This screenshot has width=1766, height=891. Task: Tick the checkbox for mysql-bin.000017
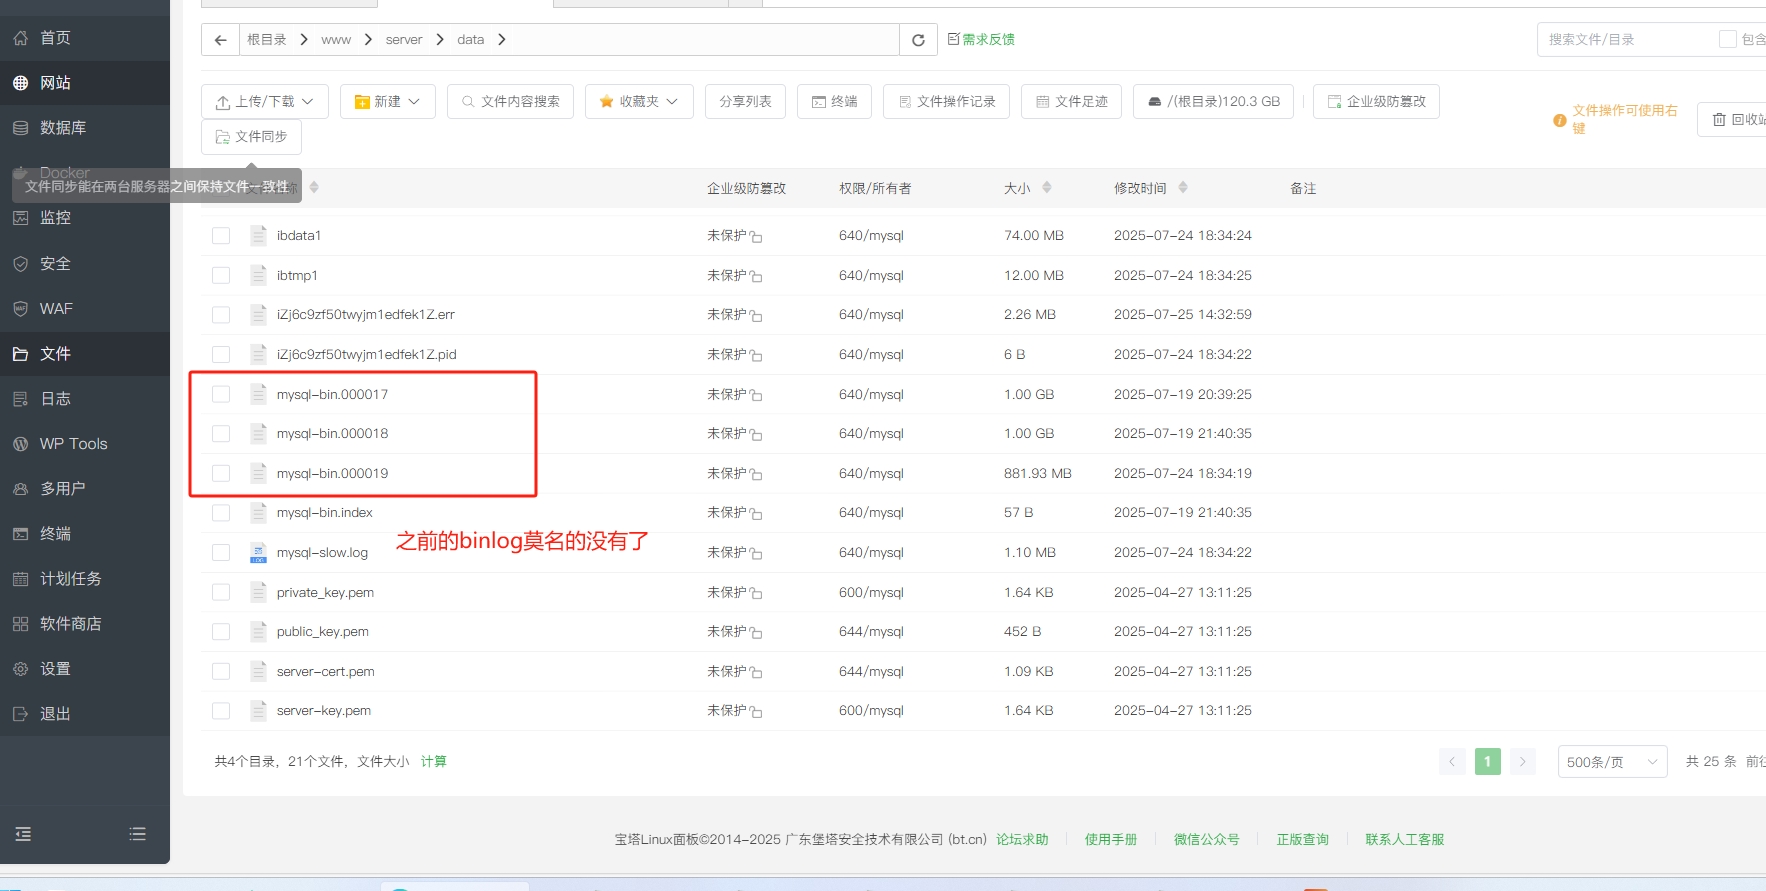point(221,395)
